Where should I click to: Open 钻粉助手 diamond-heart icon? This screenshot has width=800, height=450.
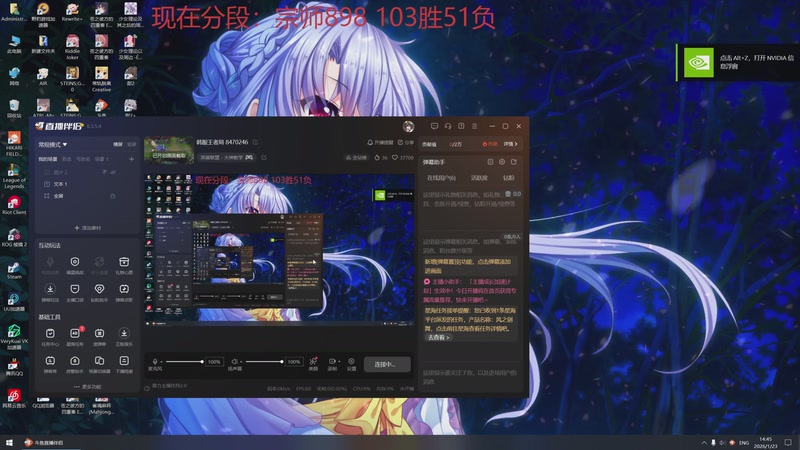click(99, 289)
